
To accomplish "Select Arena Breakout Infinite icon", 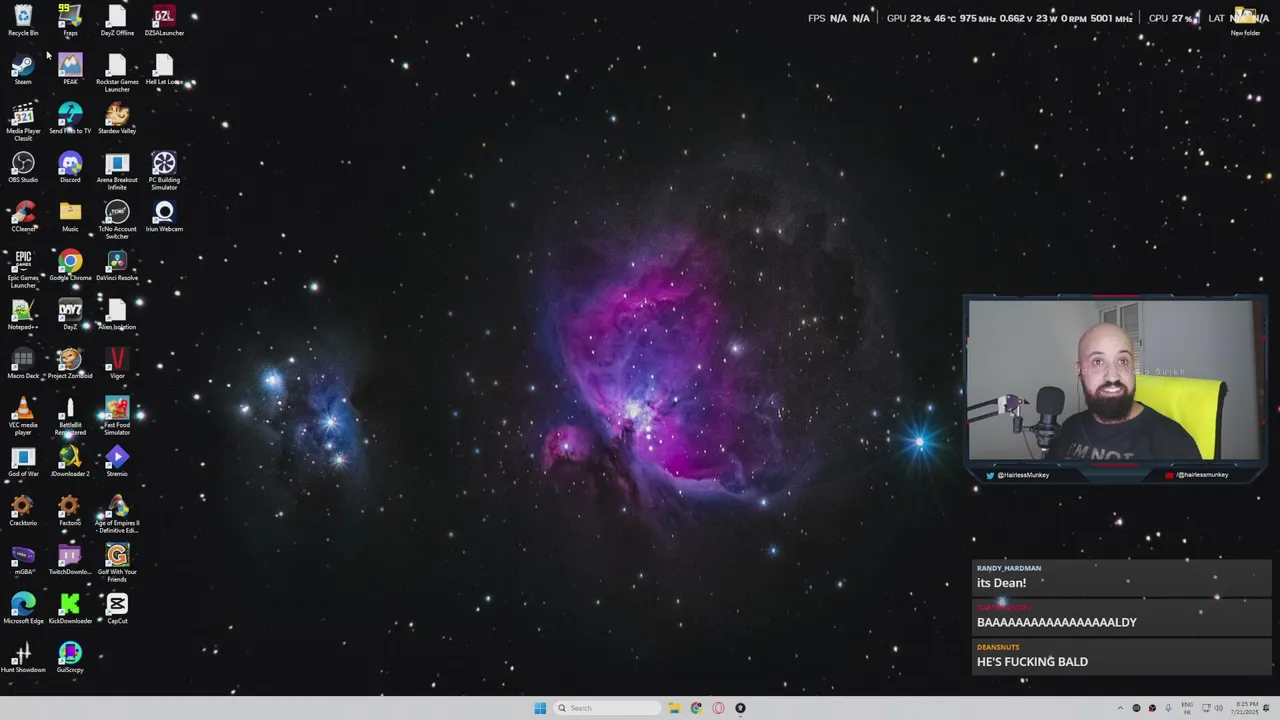I will pyautogui.click(x=117, y=171).
